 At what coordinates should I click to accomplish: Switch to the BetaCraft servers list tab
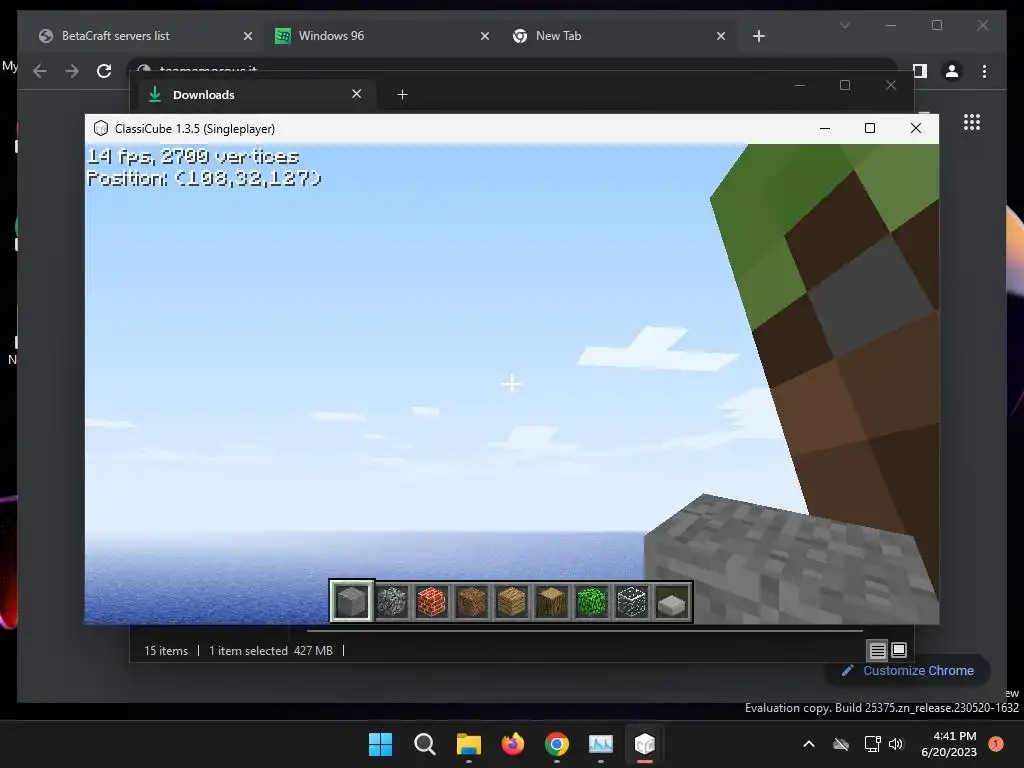146,36
